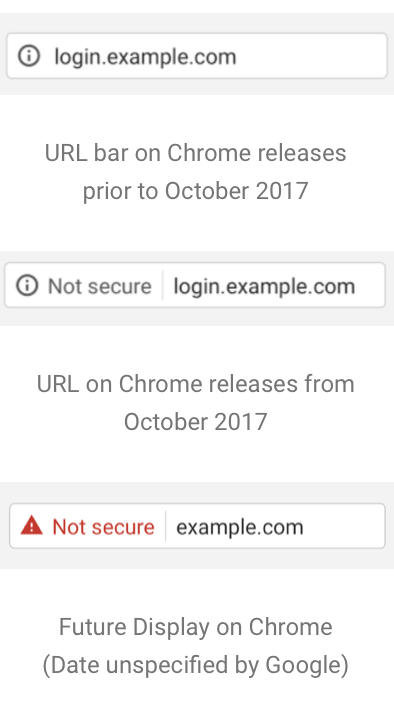Click the caption line 'URL on Chrome releases from'
The image size is (394, 704).
[196, 384]
